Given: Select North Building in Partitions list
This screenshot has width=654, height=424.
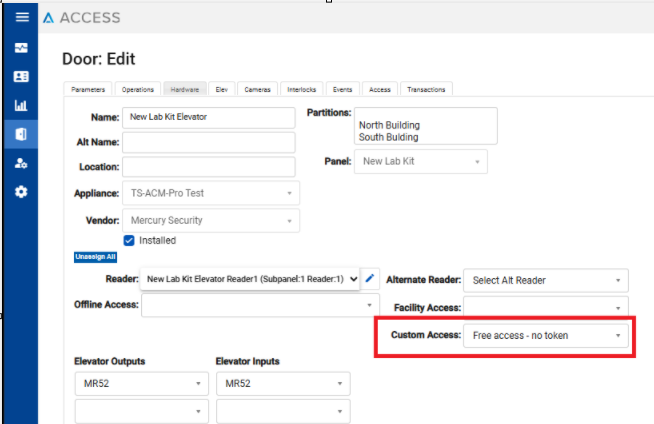Looking at the screenshot, I should click(389, 125).
